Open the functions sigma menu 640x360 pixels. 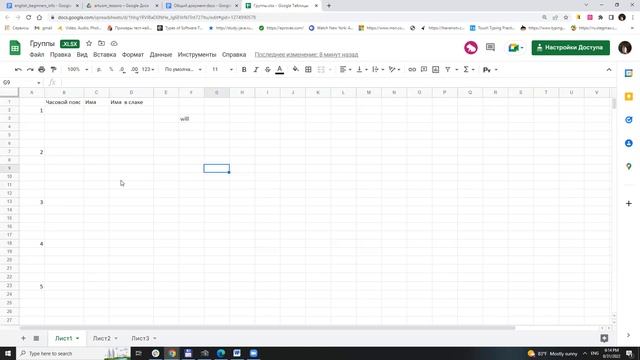click(468, 70)
